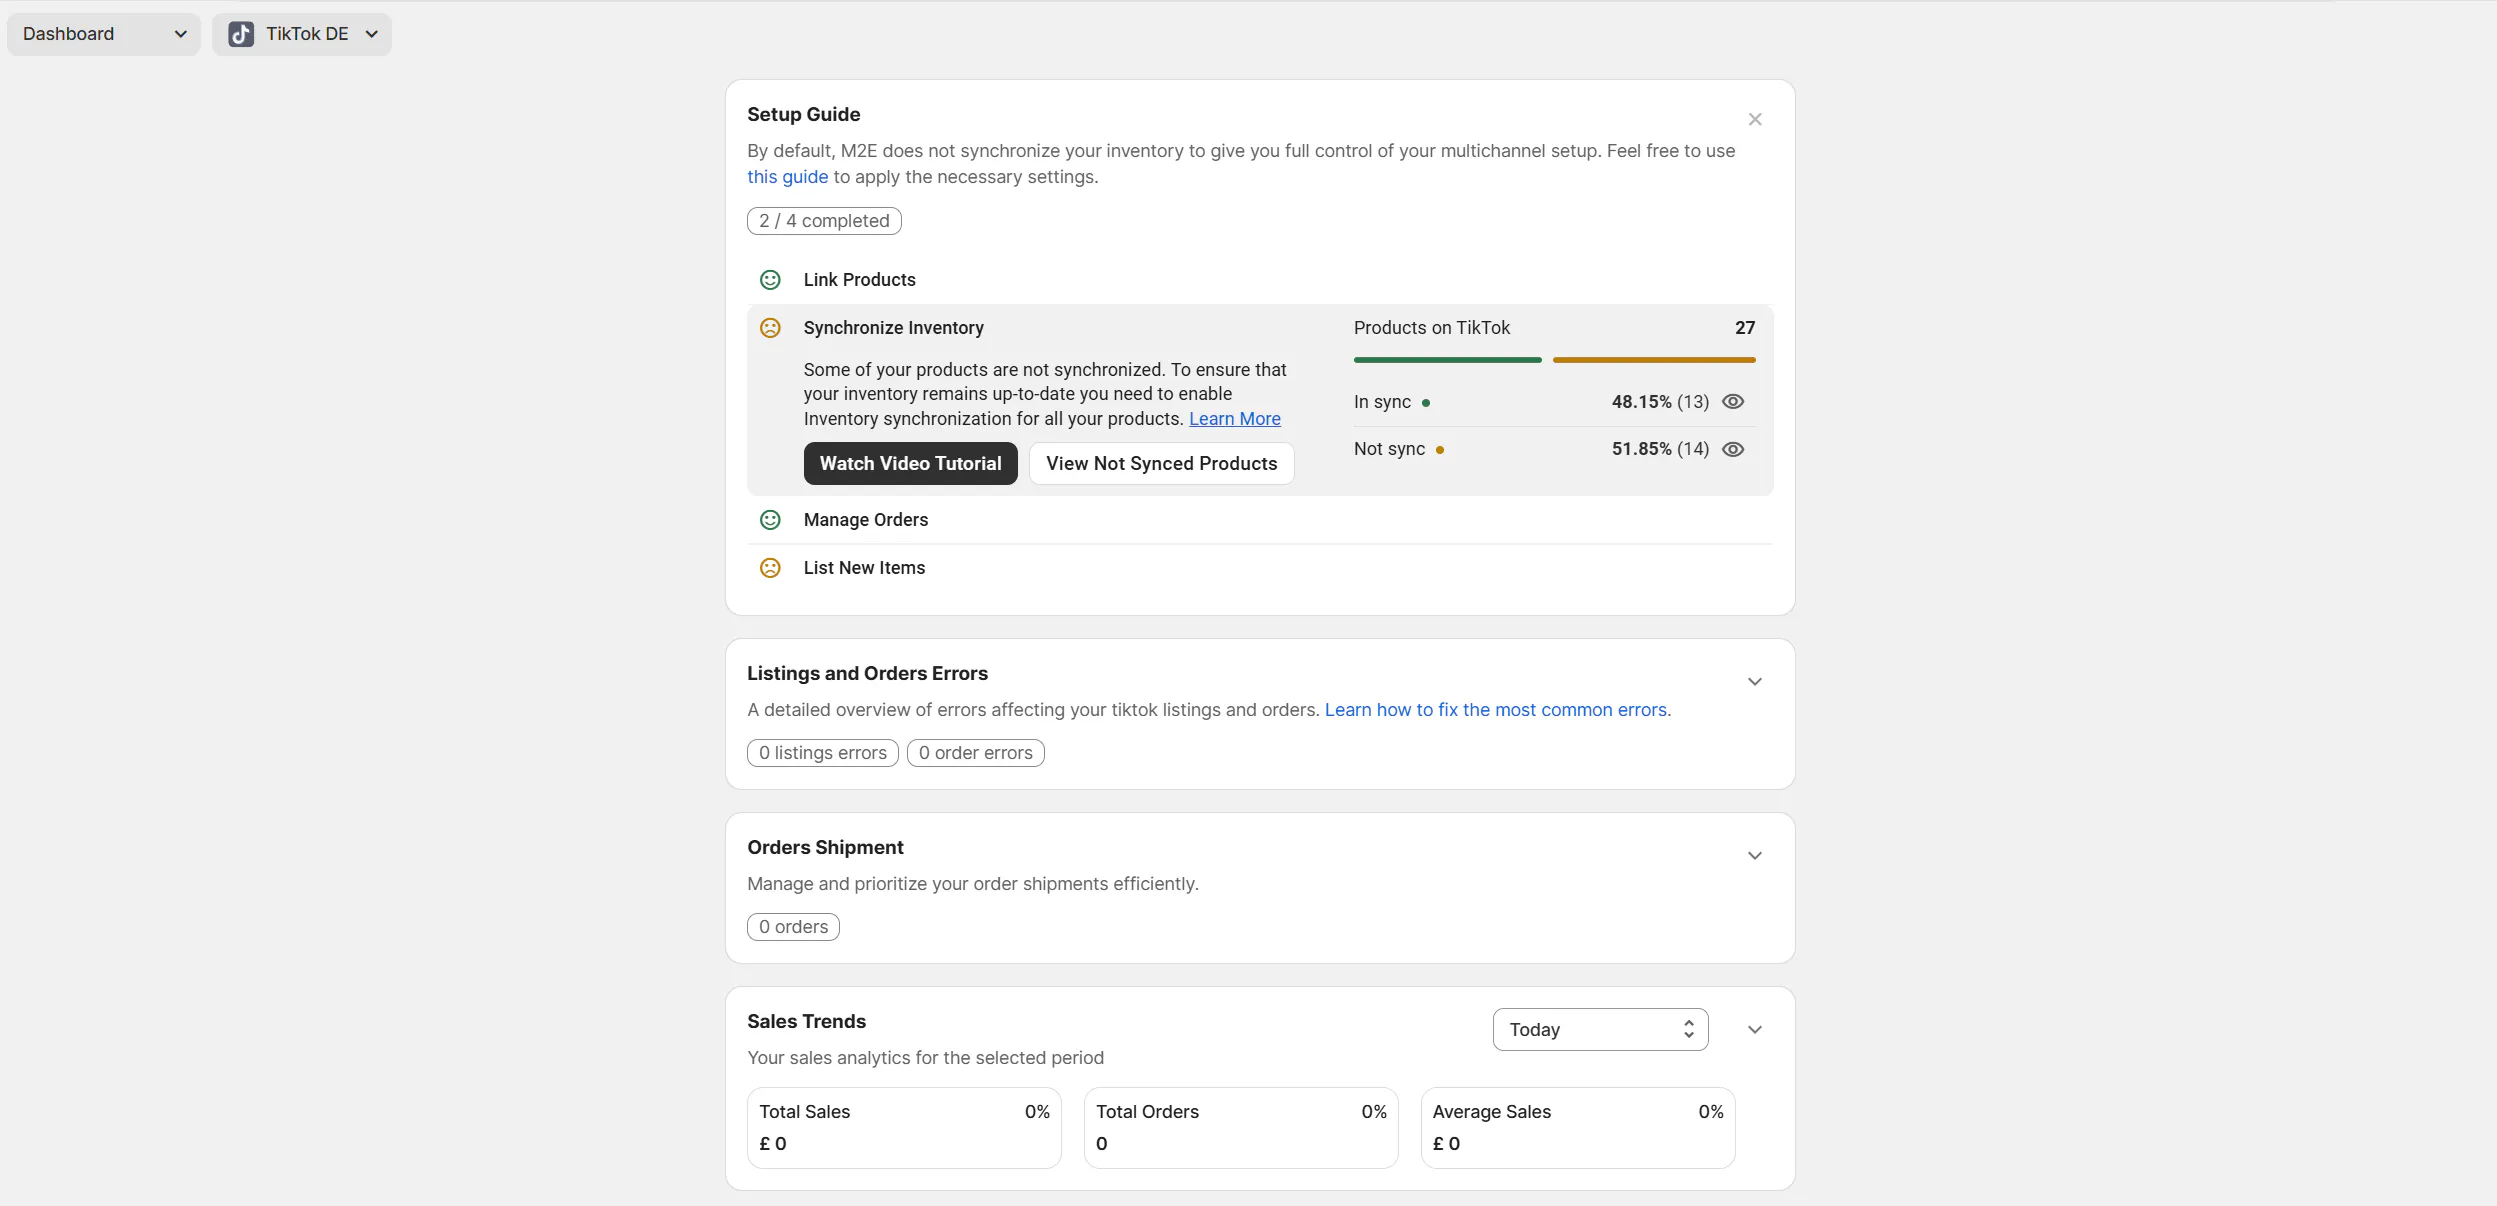2497x1206 pixels.
Task: Click the Total Sales card
Action: coord(904,1128)
